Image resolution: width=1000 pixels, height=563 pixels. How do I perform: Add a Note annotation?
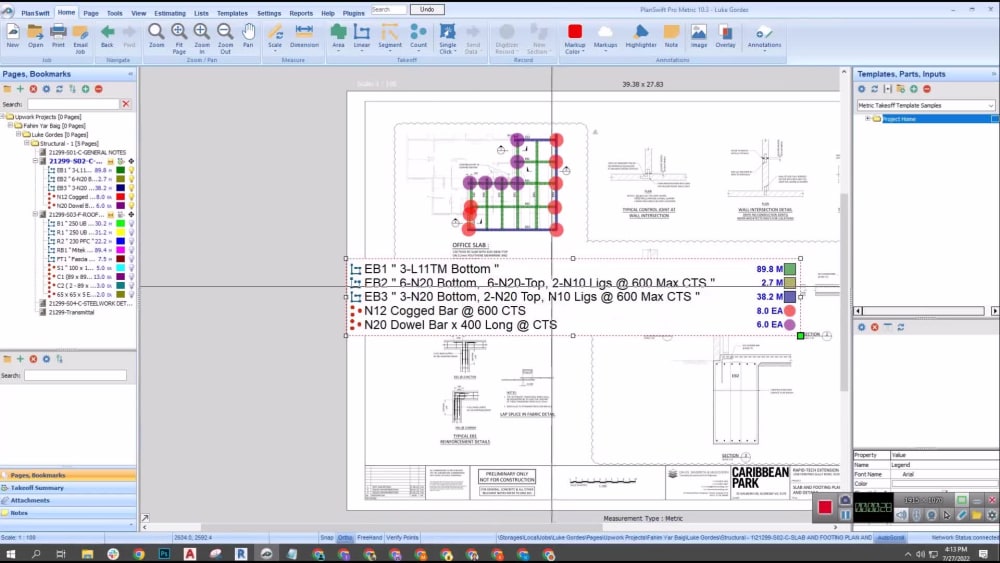[x=671, y=36]
